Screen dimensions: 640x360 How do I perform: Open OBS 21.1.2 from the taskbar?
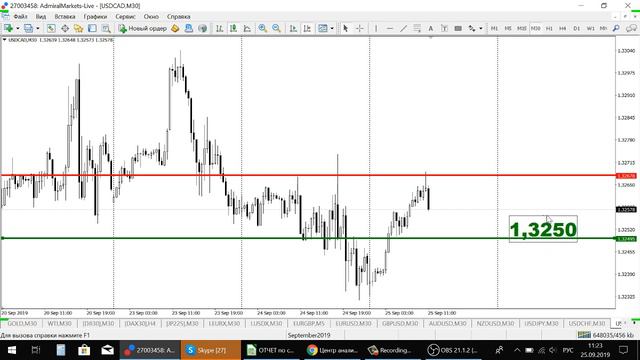point(453,350)
